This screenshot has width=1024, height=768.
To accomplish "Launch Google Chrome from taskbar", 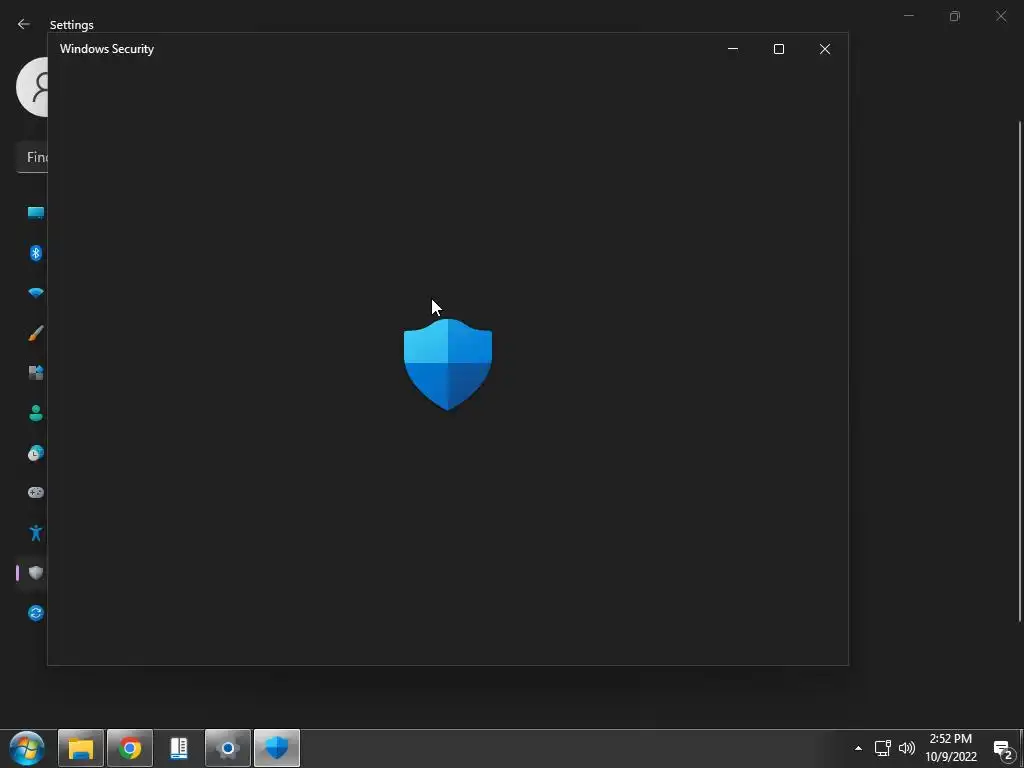I will [x=130, y=748].
